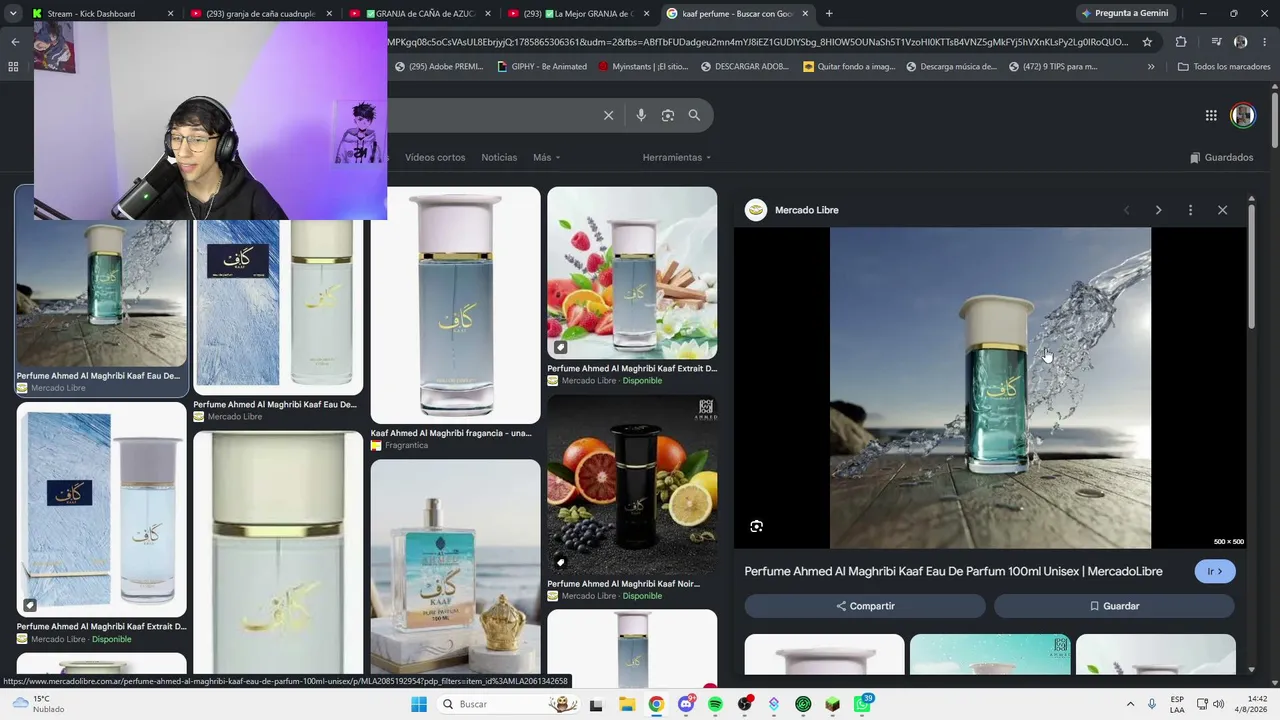Show hidden system tray icons
This screenshot has height=720, width=1280.
(1130, 704)
